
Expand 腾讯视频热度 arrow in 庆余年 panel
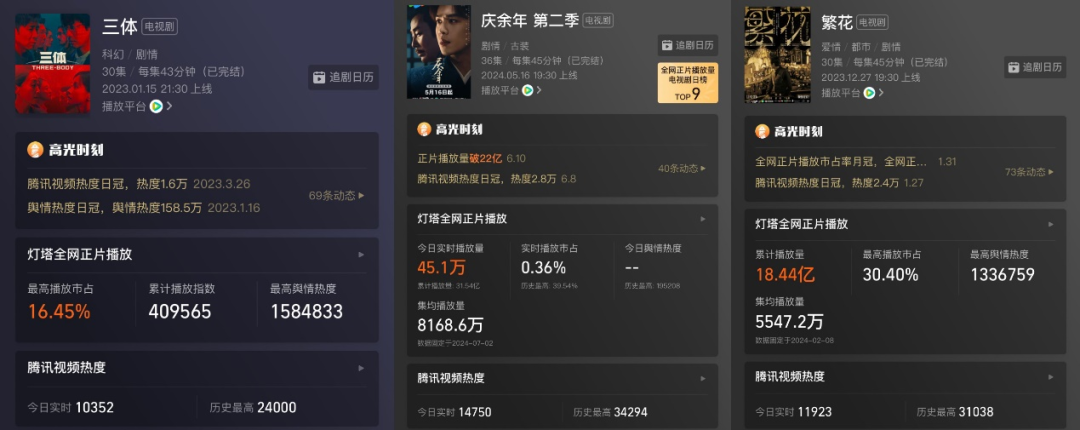pyautogui.click(x=703, y=378)
